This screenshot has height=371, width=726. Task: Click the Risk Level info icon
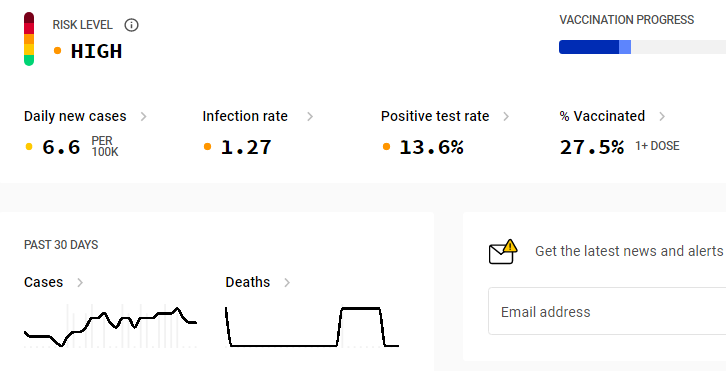(x=131, y=25)
